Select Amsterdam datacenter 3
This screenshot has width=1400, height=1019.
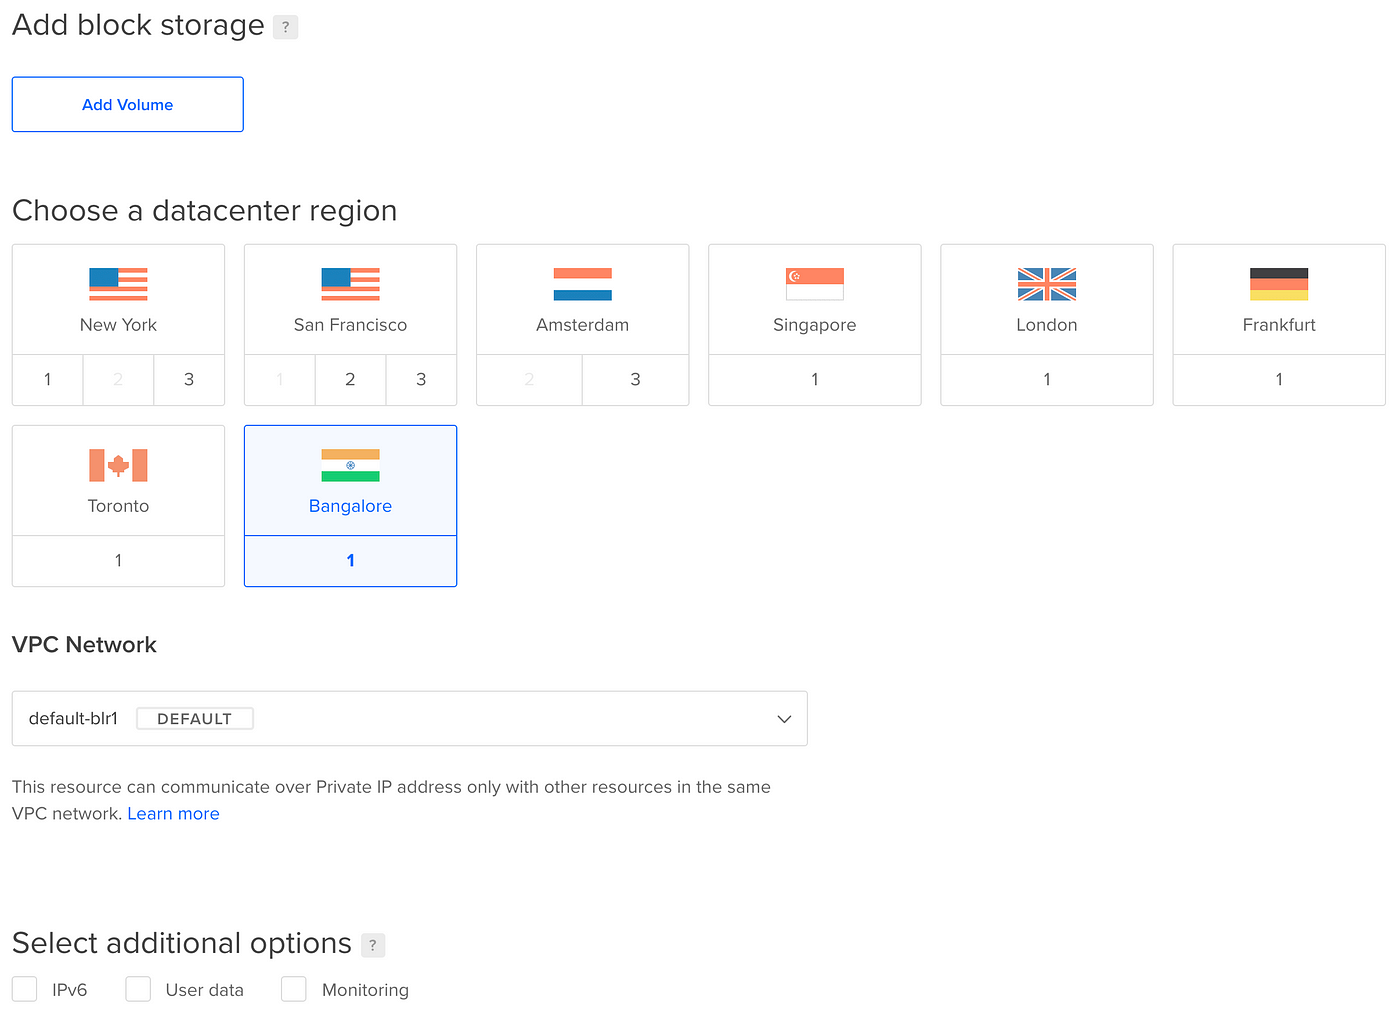635,379
